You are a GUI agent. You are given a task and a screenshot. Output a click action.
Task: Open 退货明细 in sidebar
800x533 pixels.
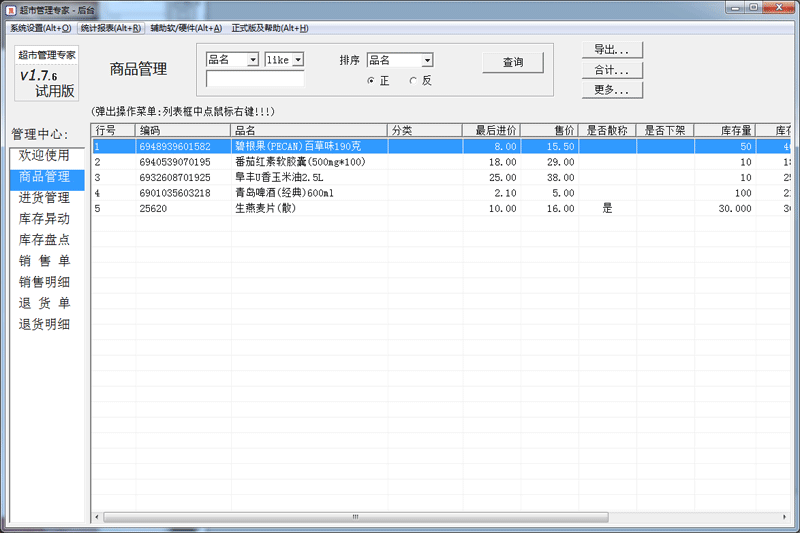(44, 324)
